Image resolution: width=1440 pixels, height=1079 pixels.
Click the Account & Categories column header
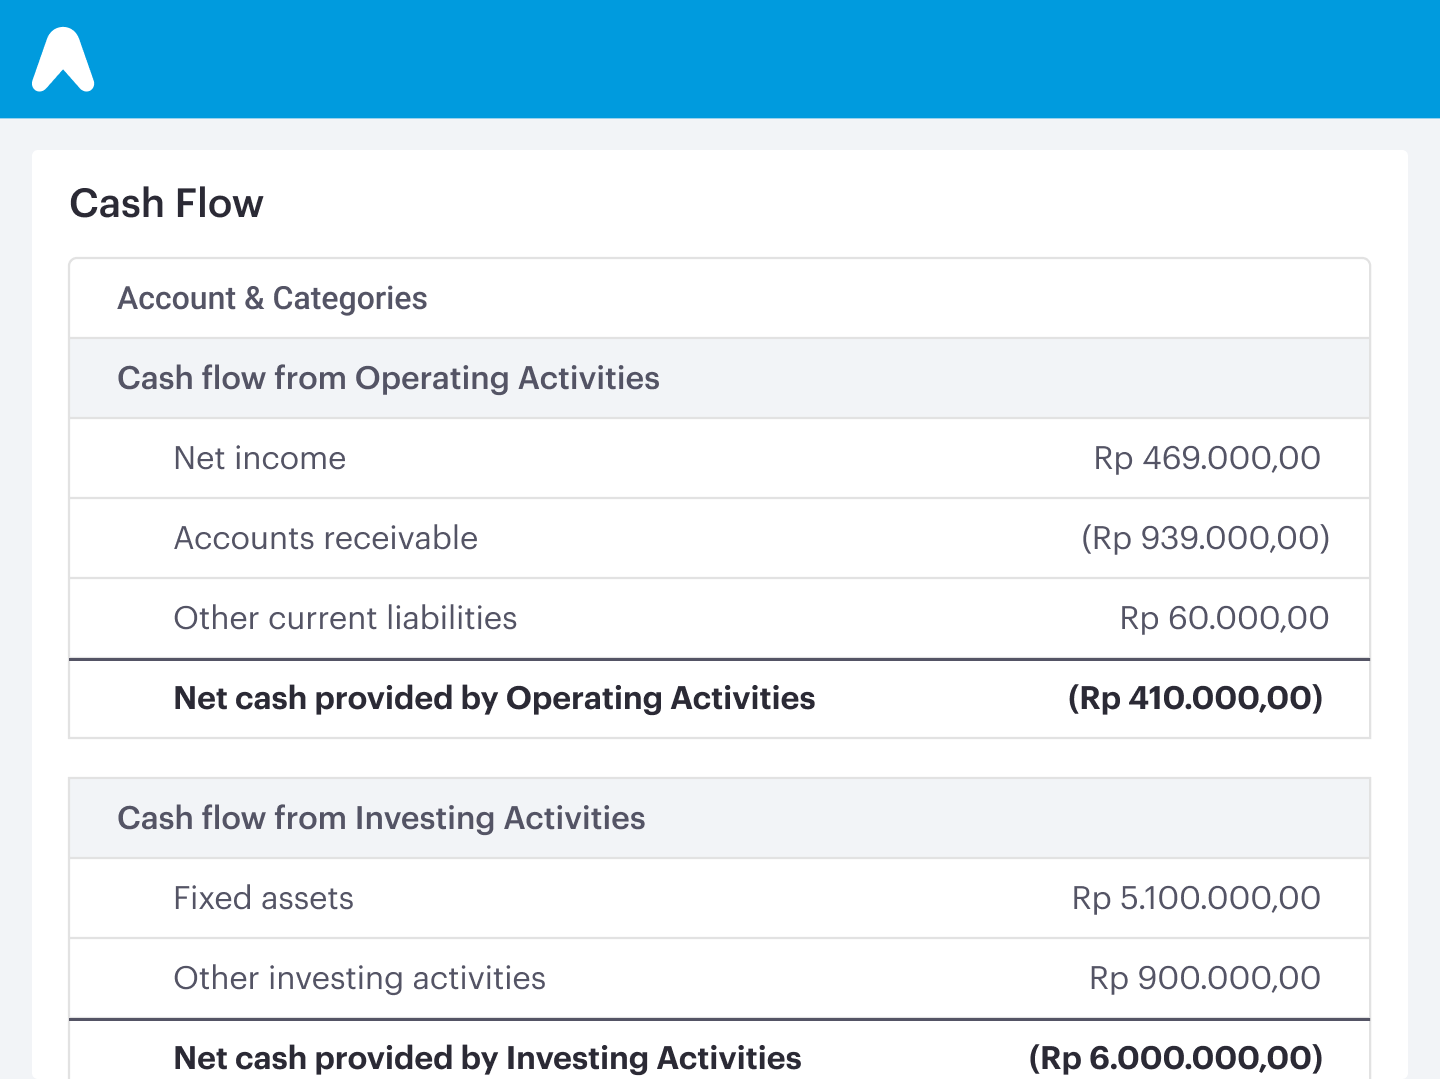tap(272, 298)
